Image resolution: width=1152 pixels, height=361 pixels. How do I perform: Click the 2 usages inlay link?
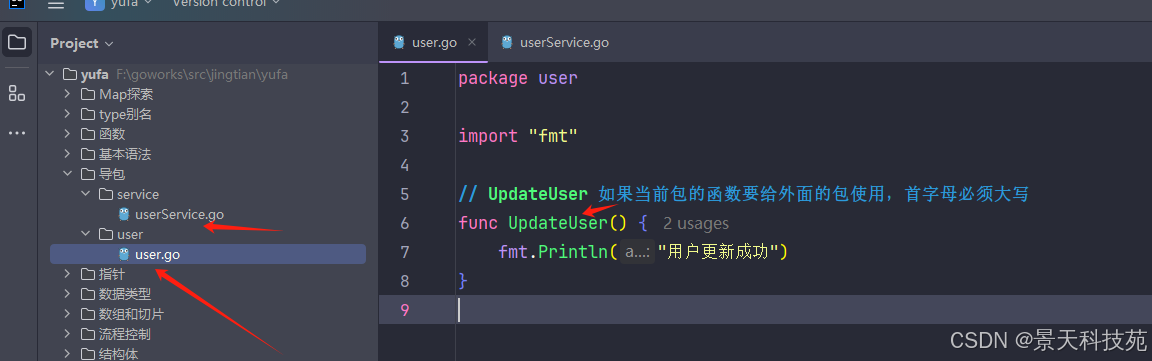pos(696,223)
